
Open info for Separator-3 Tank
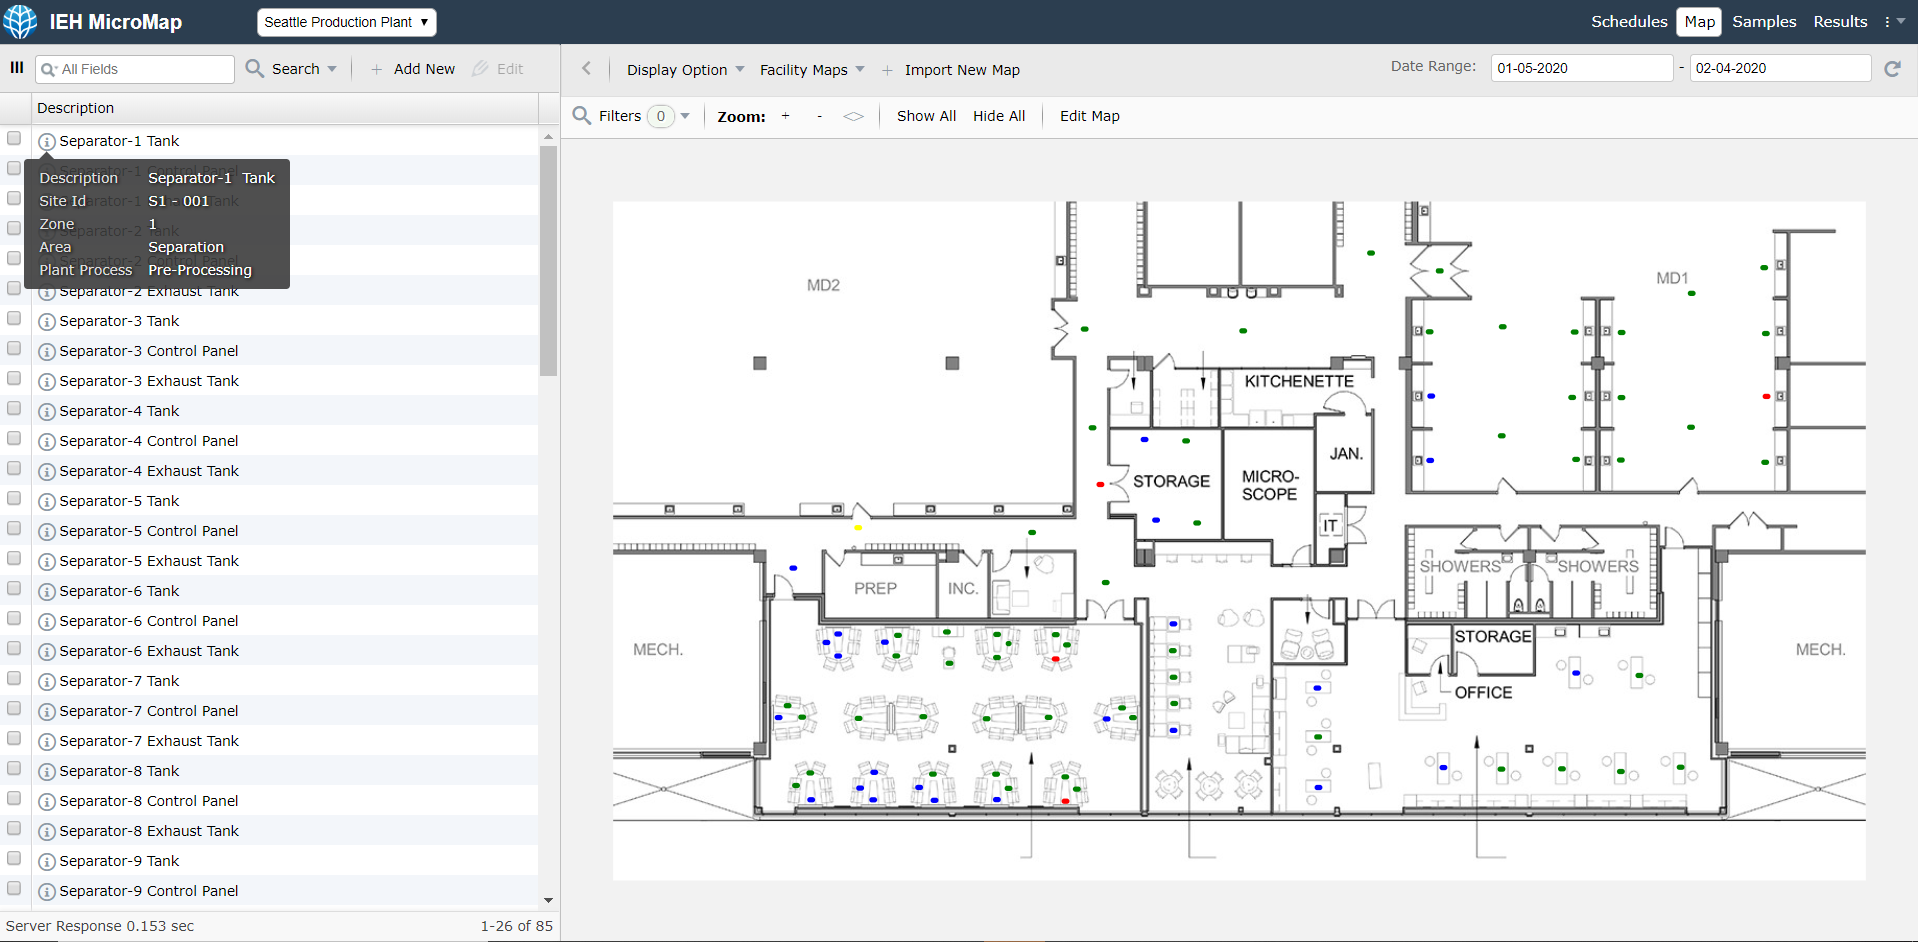(x=47, y=322)
